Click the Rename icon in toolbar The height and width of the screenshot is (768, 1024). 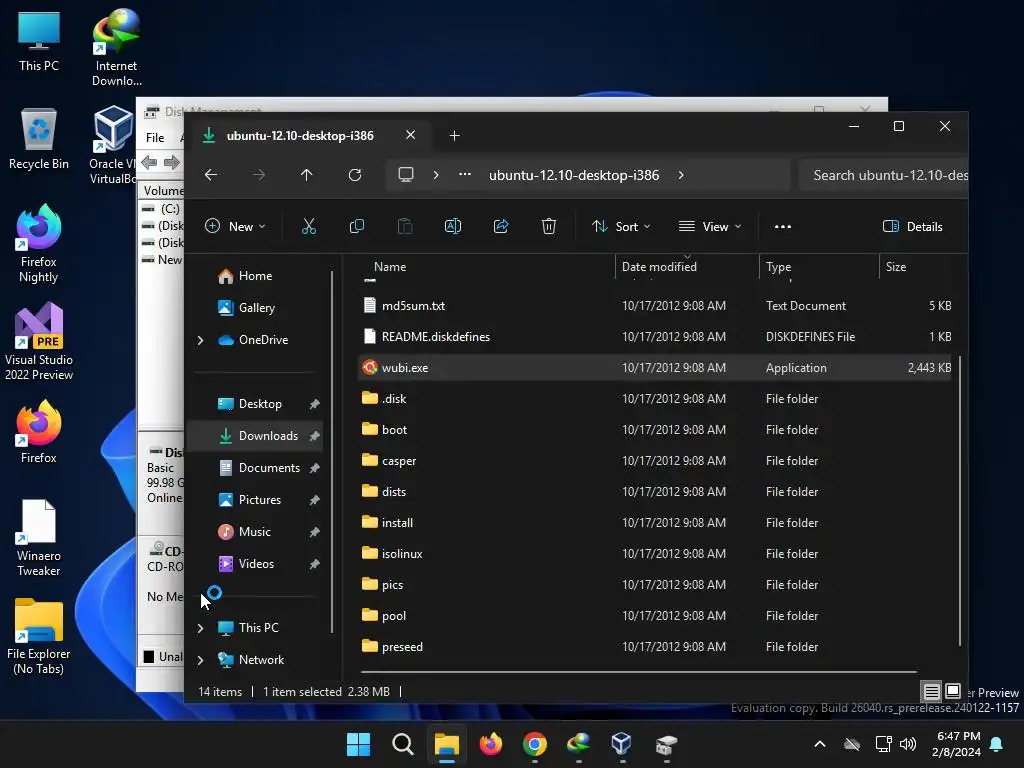(453, 227)
